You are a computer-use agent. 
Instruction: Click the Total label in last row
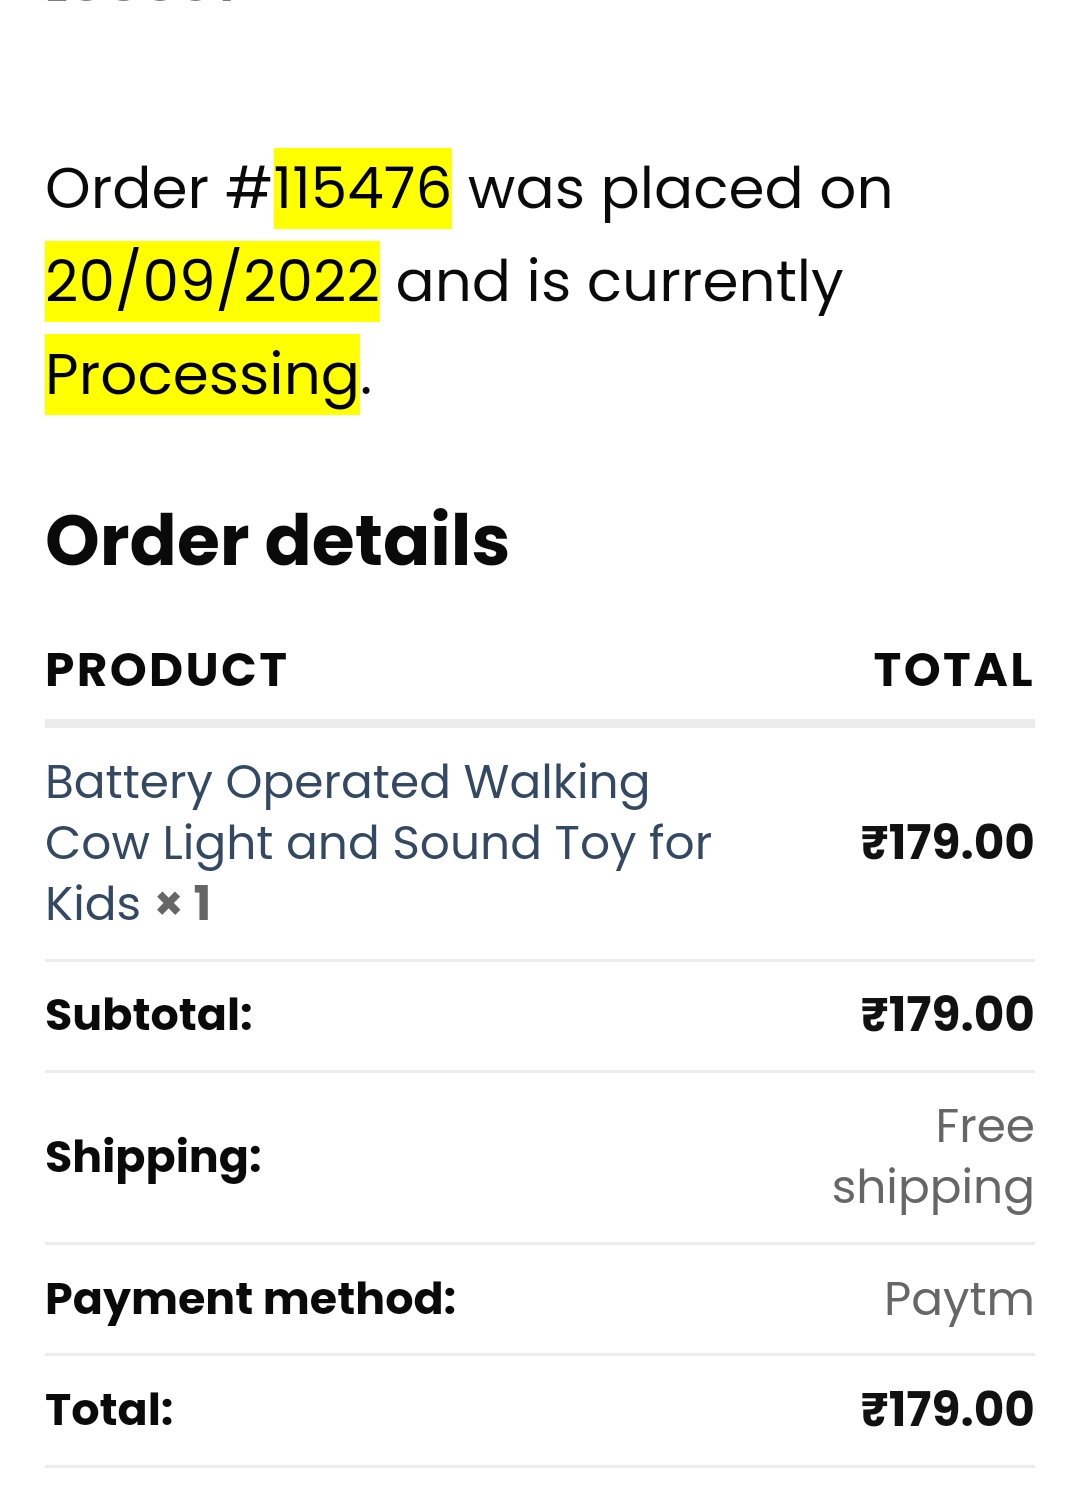[x=109, y=1410]
